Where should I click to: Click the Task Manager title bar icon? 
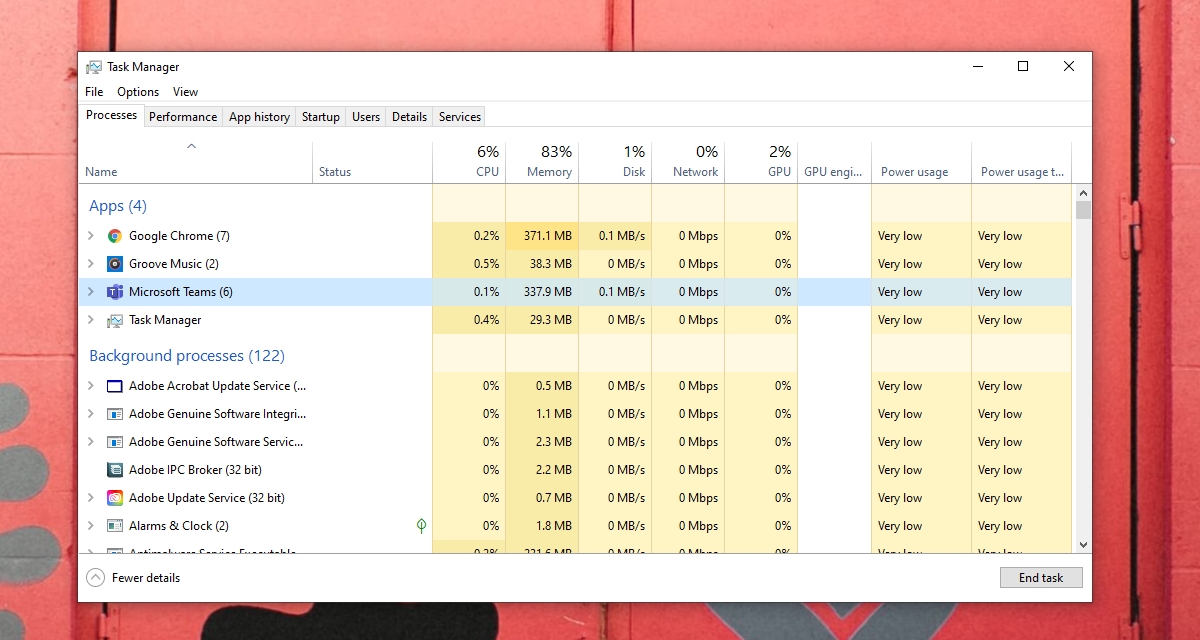[94, 67]
